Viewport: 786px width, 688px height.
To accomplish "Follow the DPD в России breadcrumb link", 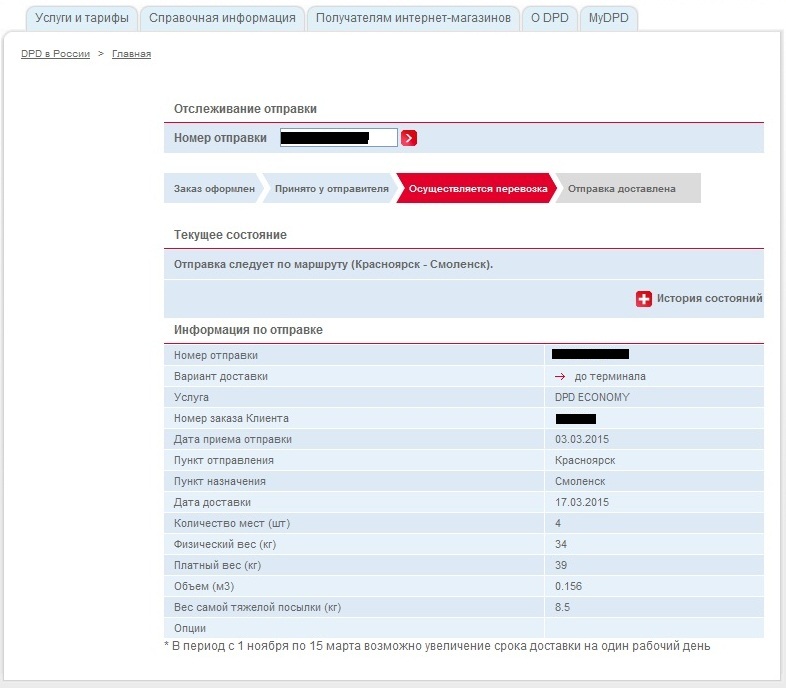I will click(55, 54).
